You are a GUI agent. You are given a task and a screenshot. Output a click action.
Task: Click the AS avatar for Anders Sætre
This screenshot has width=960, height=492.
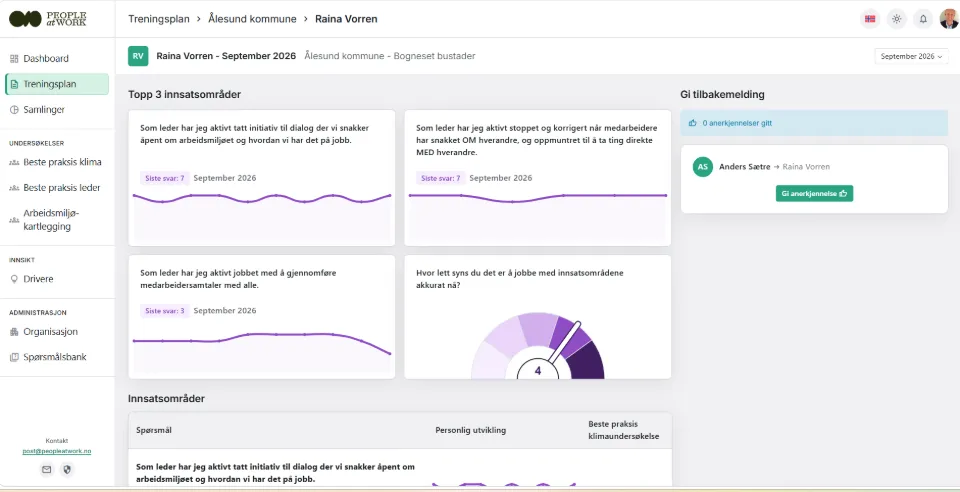703,166
